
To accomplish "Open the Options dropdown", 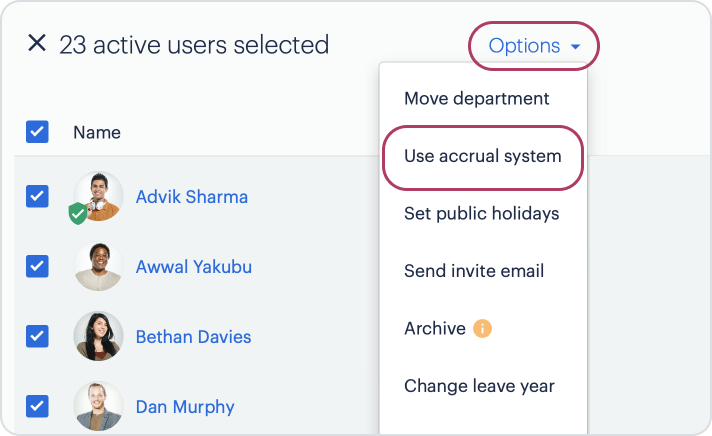I will (534, 46).
